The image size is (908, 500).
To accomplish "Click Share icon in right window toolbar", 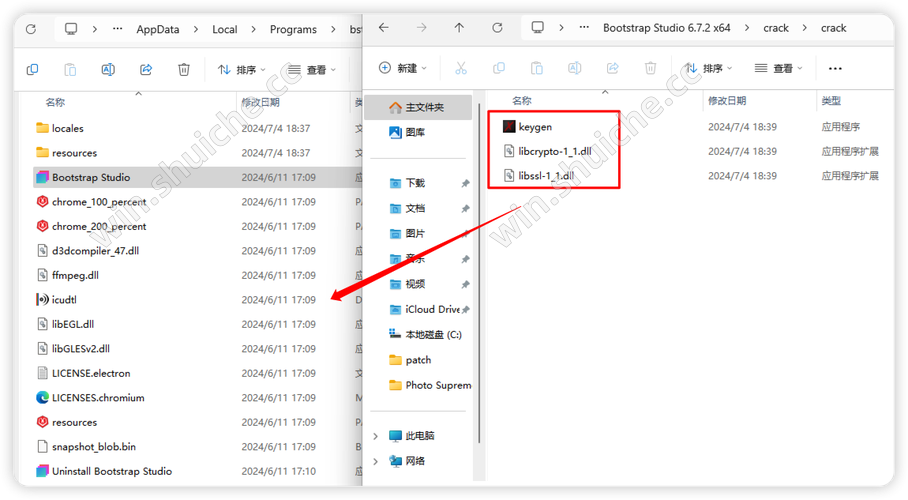I will click(x=613, y=68).
